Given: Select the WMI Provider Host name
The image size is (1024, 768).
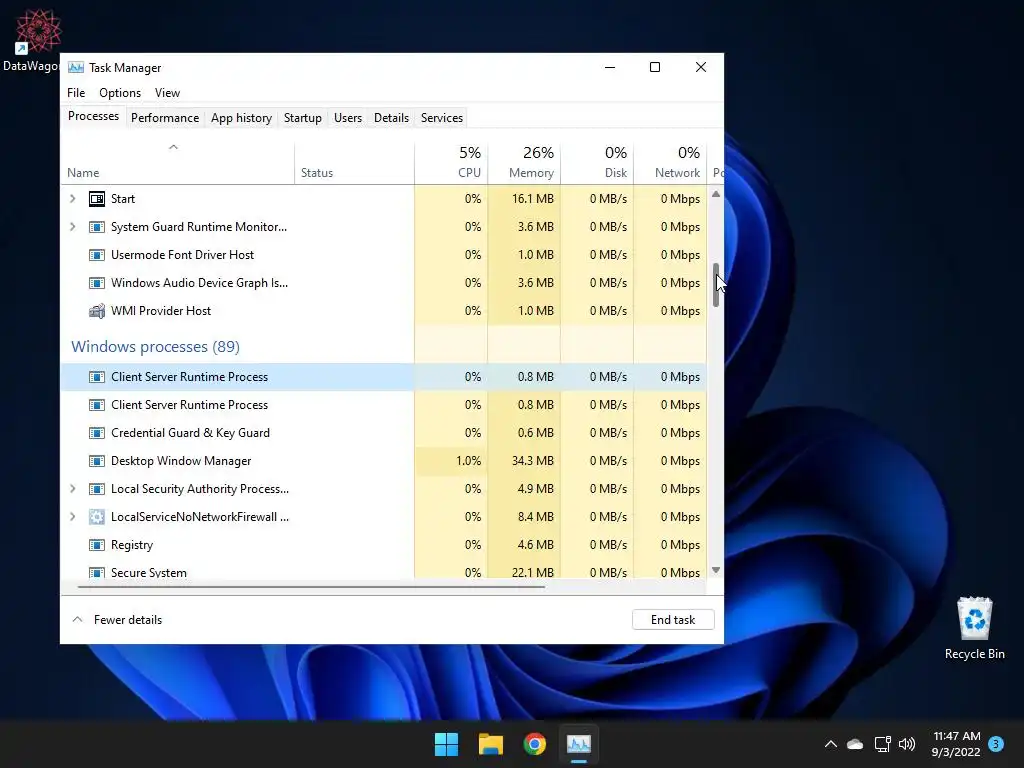Looking at the screenshot, I should coord(161,311).
